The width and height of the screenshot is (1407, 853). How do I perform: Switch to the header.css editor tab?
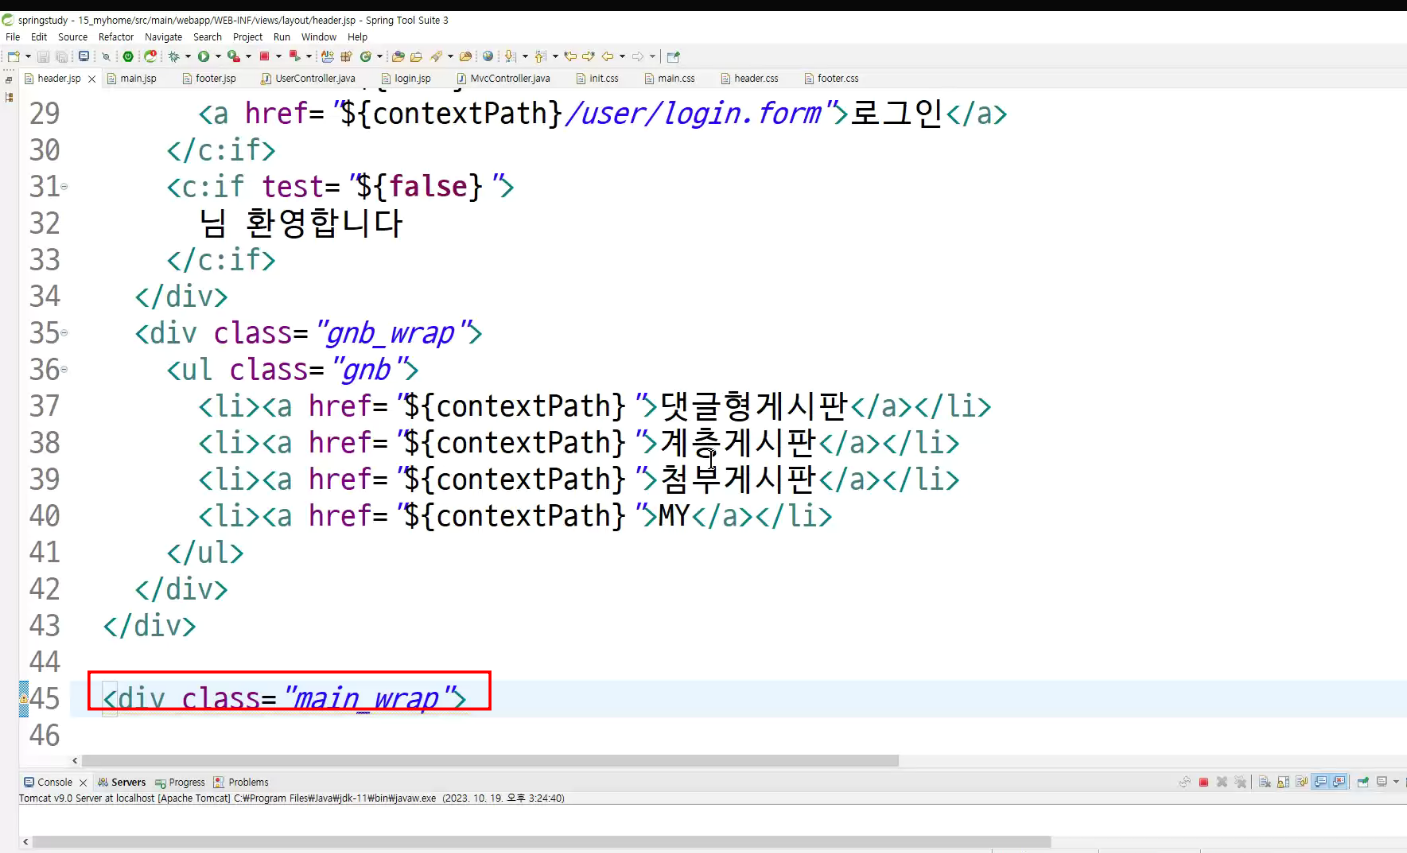[x=749, y=78]
